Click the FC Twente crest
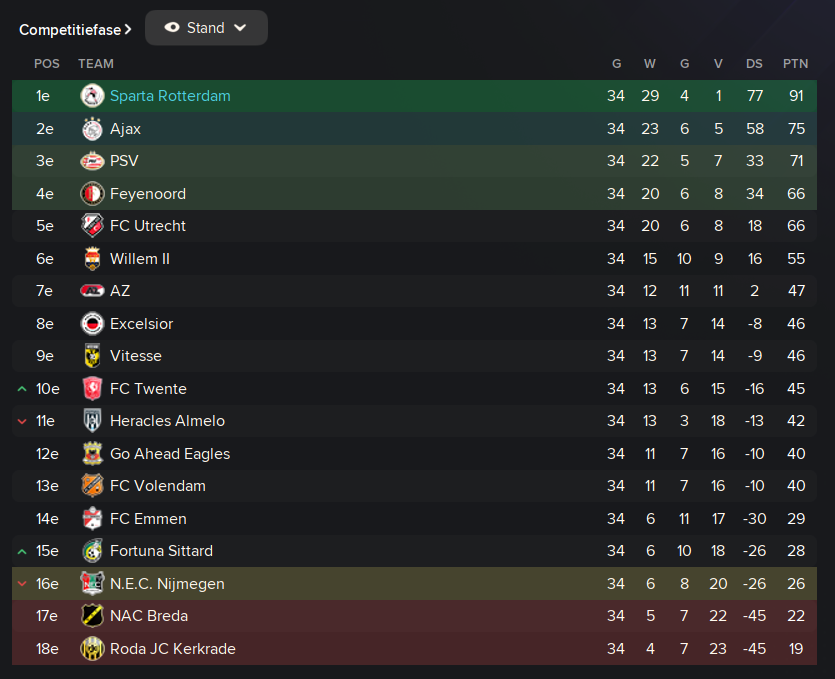835x679 pixels. (92, 389)
